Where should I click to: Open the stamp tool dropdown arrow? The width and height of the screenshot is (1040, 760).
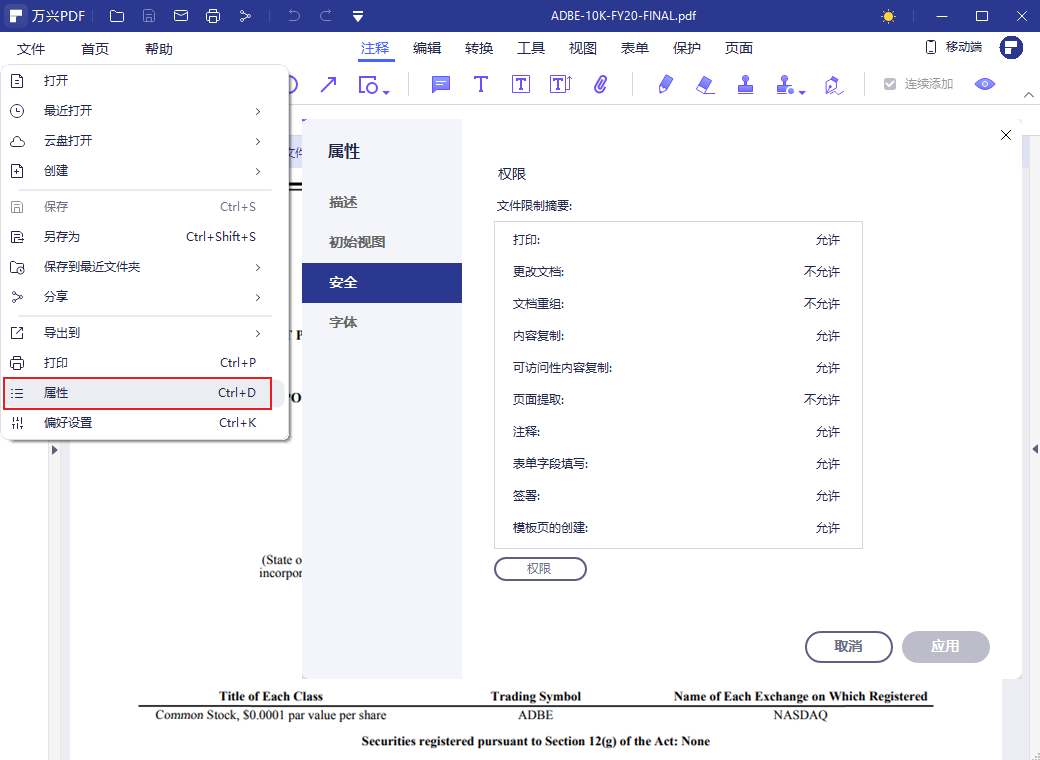pyautogui.click(x=802, y=90)
